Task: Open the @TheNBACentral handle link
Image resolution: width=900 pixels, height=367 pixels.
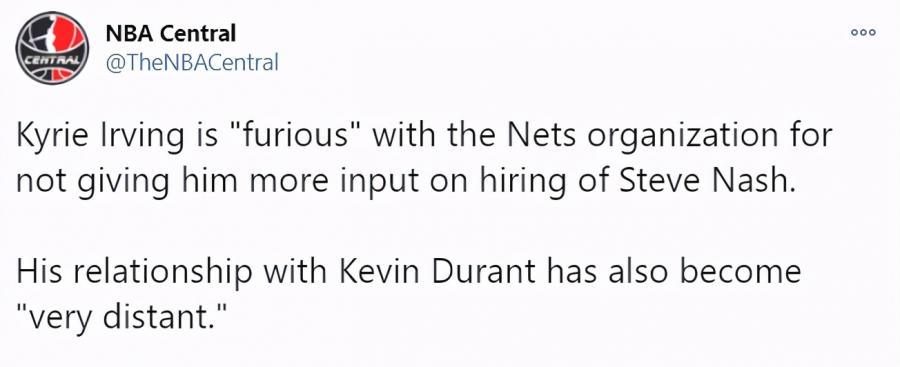Action: (x=192, y=61)
